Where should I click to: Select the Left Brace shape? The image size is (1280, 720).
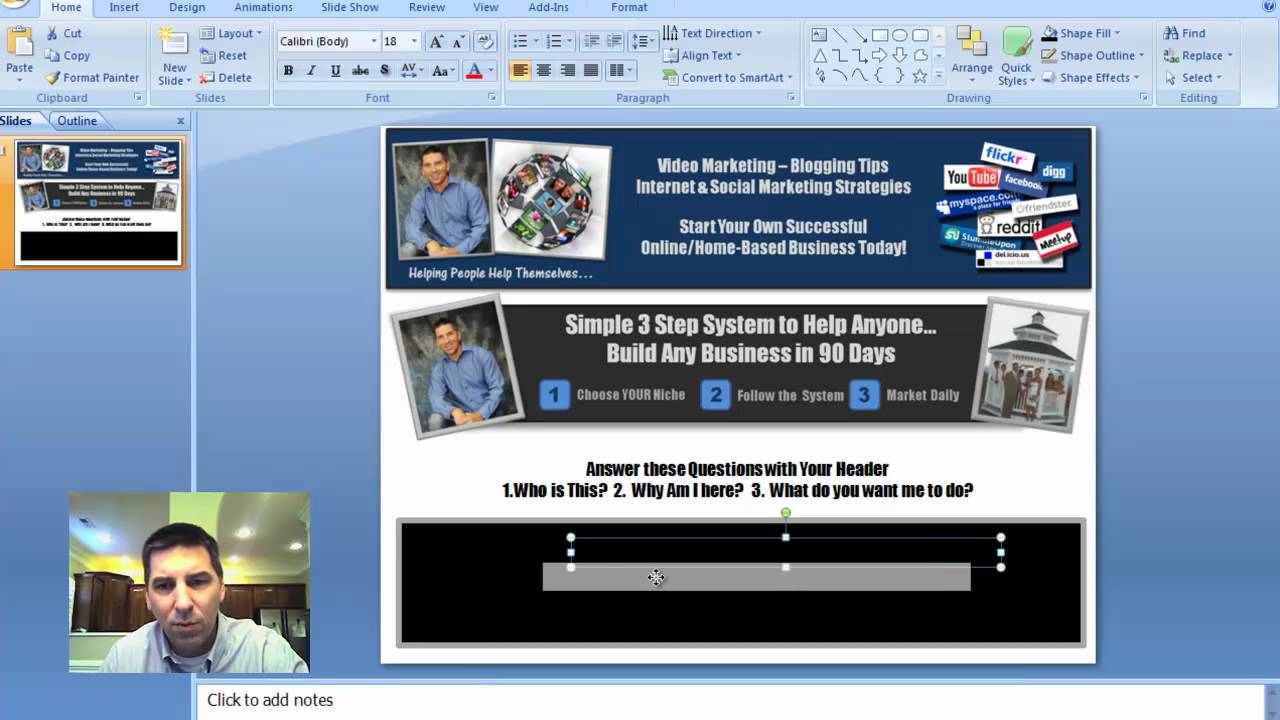879,75
